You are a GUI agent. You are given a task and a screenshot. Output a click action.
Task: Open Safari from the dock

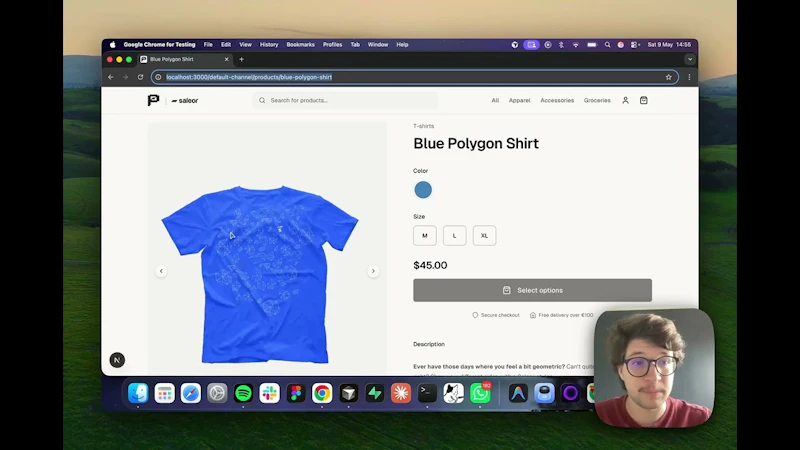pos(190,393)
